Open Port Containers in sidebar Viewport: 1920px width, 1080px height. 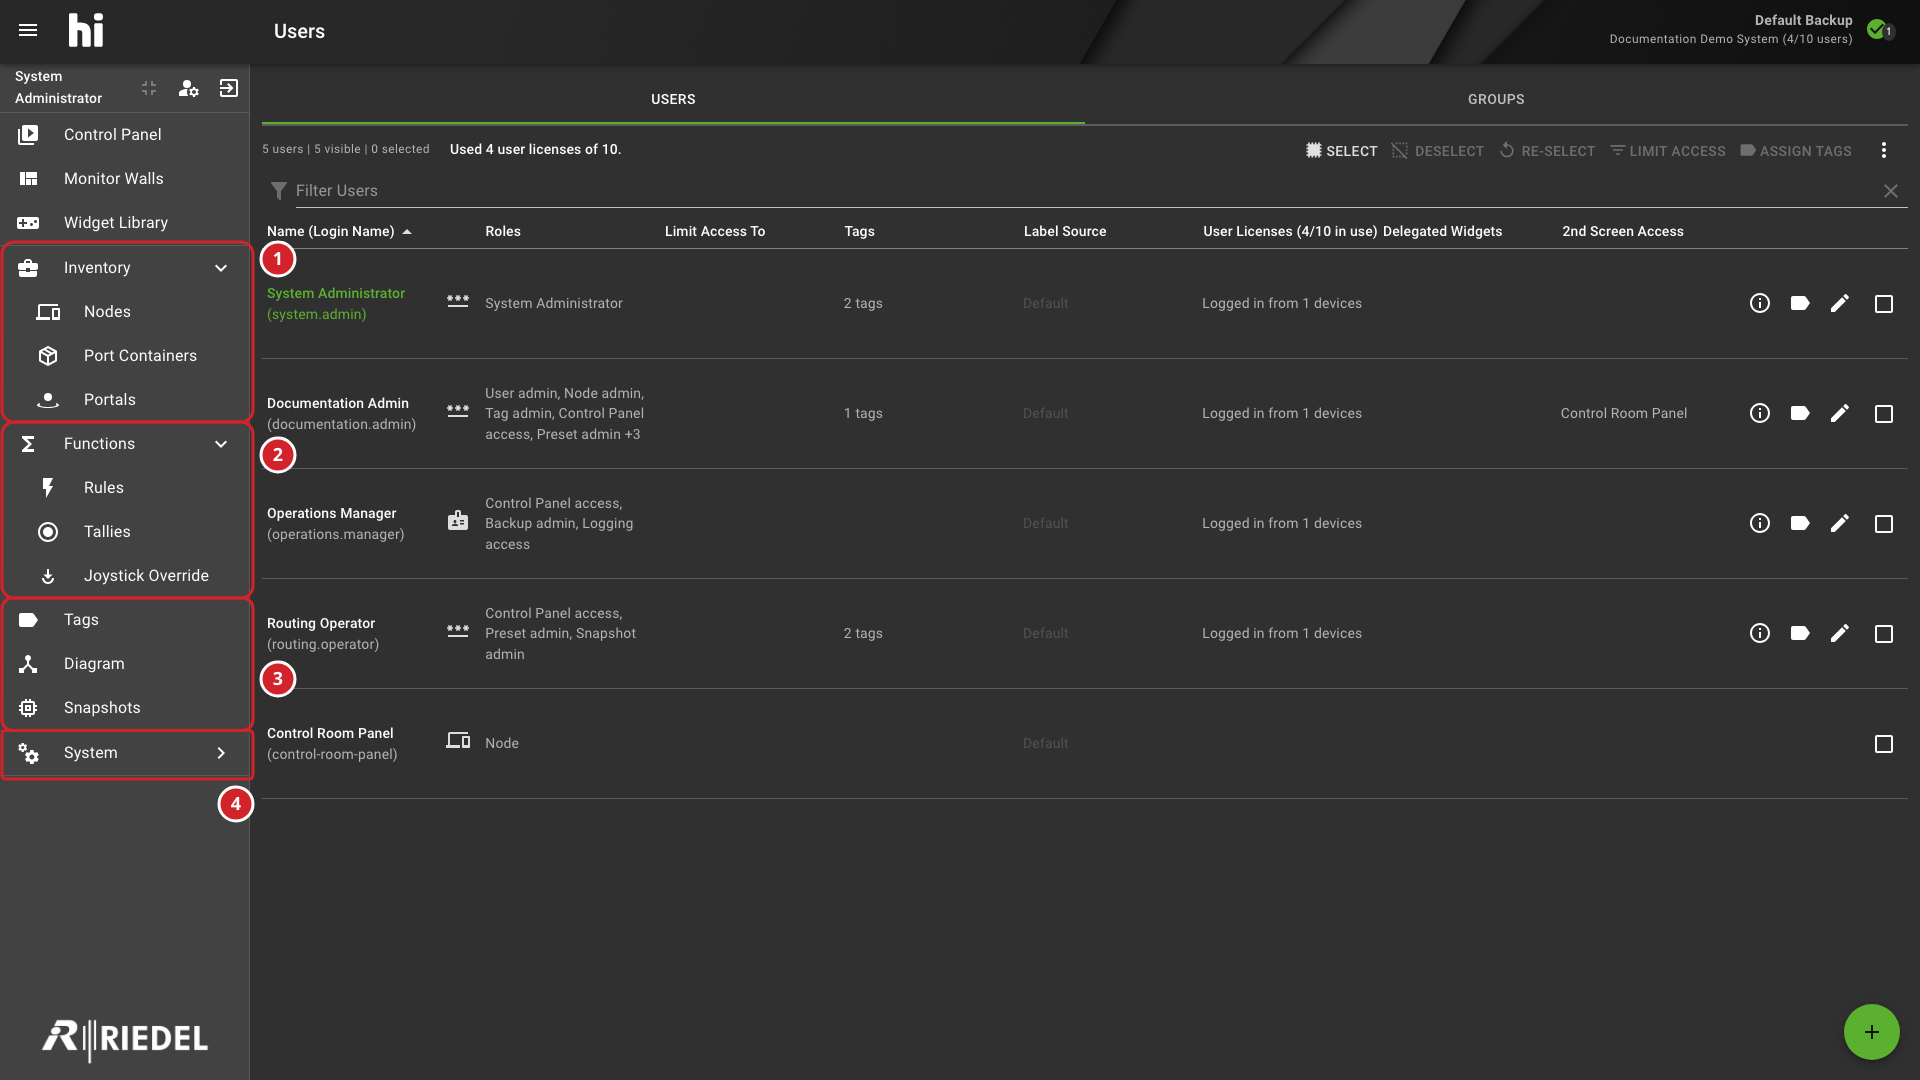pyautogui.click(x=125, y=356)
